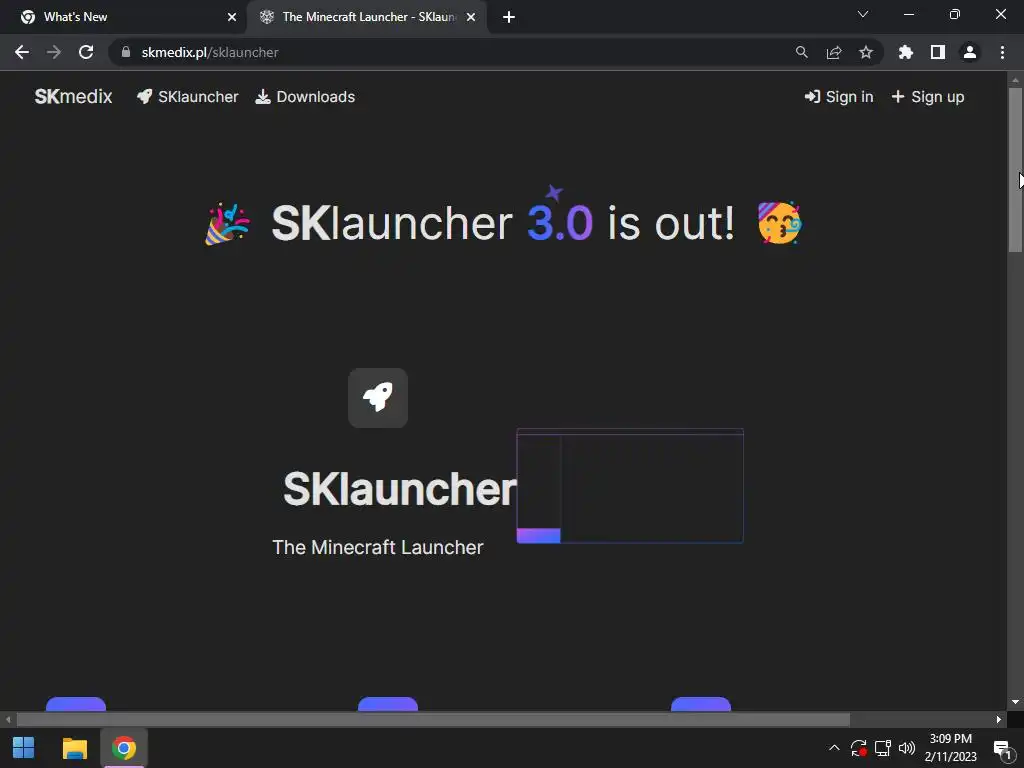Image resolution: width=1024 pixels, height=768 pixels.
Task: Reload the skmedix.pl page
Action: click(86, 52)
